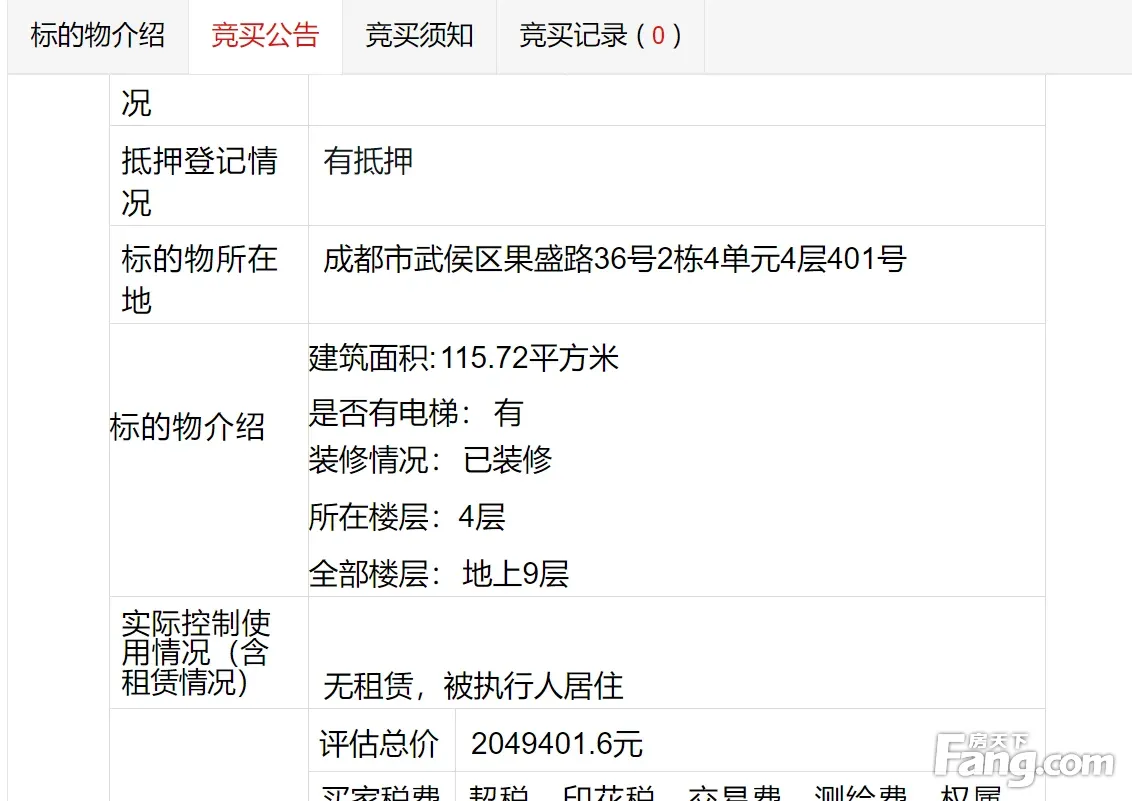Screen dimensions: 1132x801
Task: Click the 建筑面积 115.72平方米 line
Action: pyautogui.click(x=464, y=358)
